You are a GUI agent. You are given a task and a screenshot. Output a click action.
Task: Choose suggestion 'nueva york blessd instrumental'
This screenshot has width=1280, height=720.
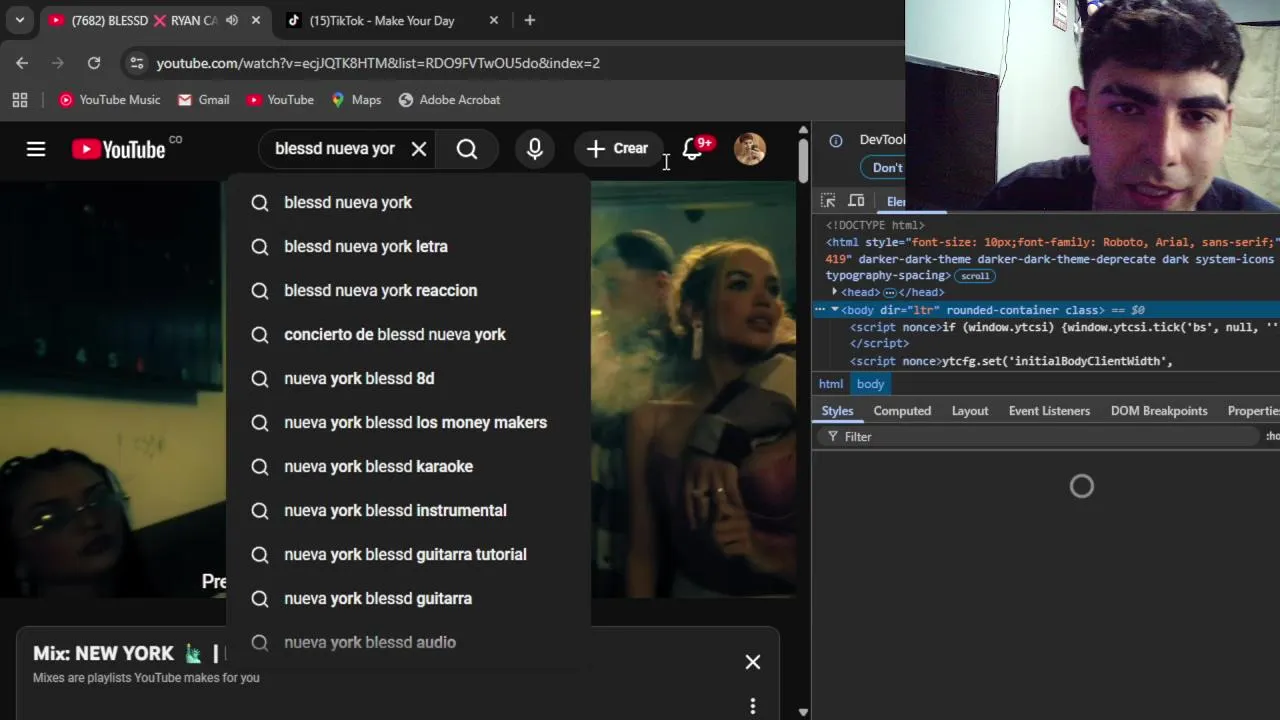click(x=409, y=510)
